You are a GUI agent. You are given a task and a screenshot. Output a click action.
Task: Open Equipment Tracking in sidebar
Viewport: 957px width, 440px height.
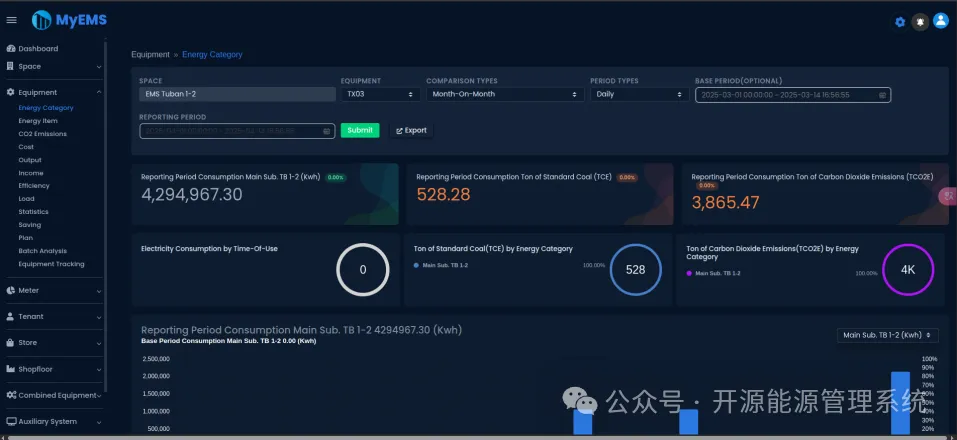pyautogui.click(x=51, y=264)
